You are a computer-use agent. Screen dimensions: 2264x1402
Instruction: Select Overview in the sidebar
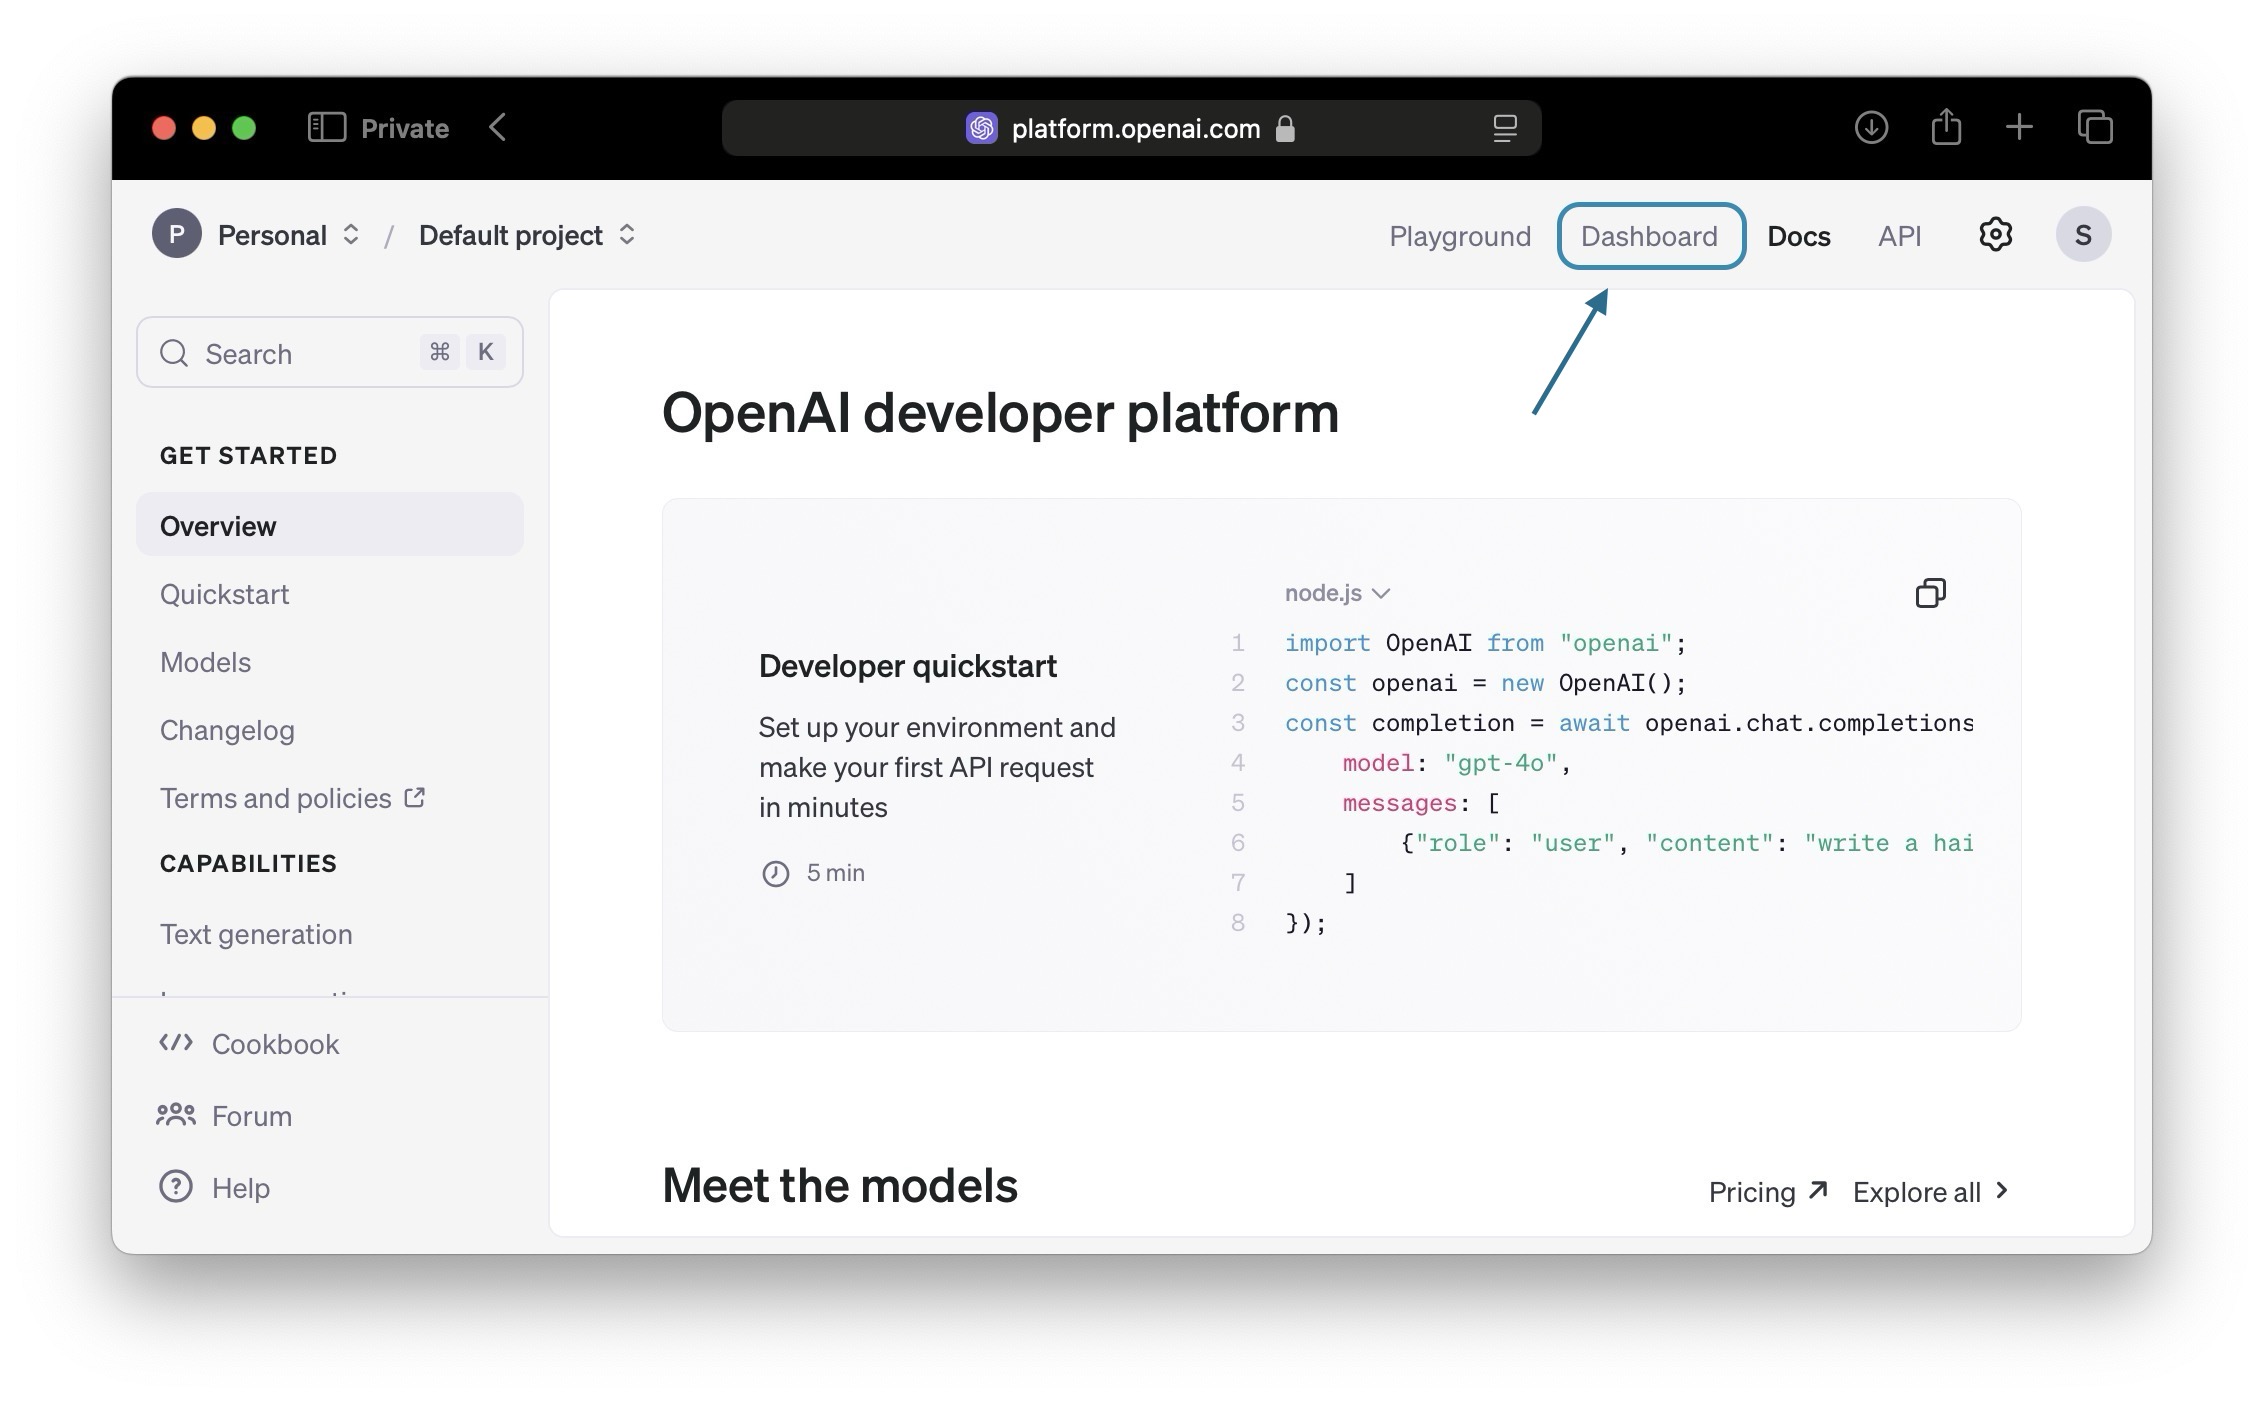coord(330,525)
